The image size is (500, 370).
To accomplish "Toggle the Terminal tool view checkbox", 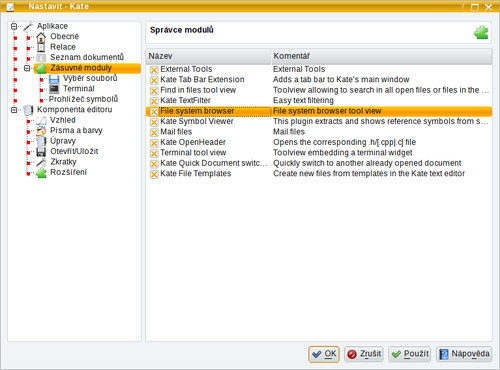I will tap(154, 153).
